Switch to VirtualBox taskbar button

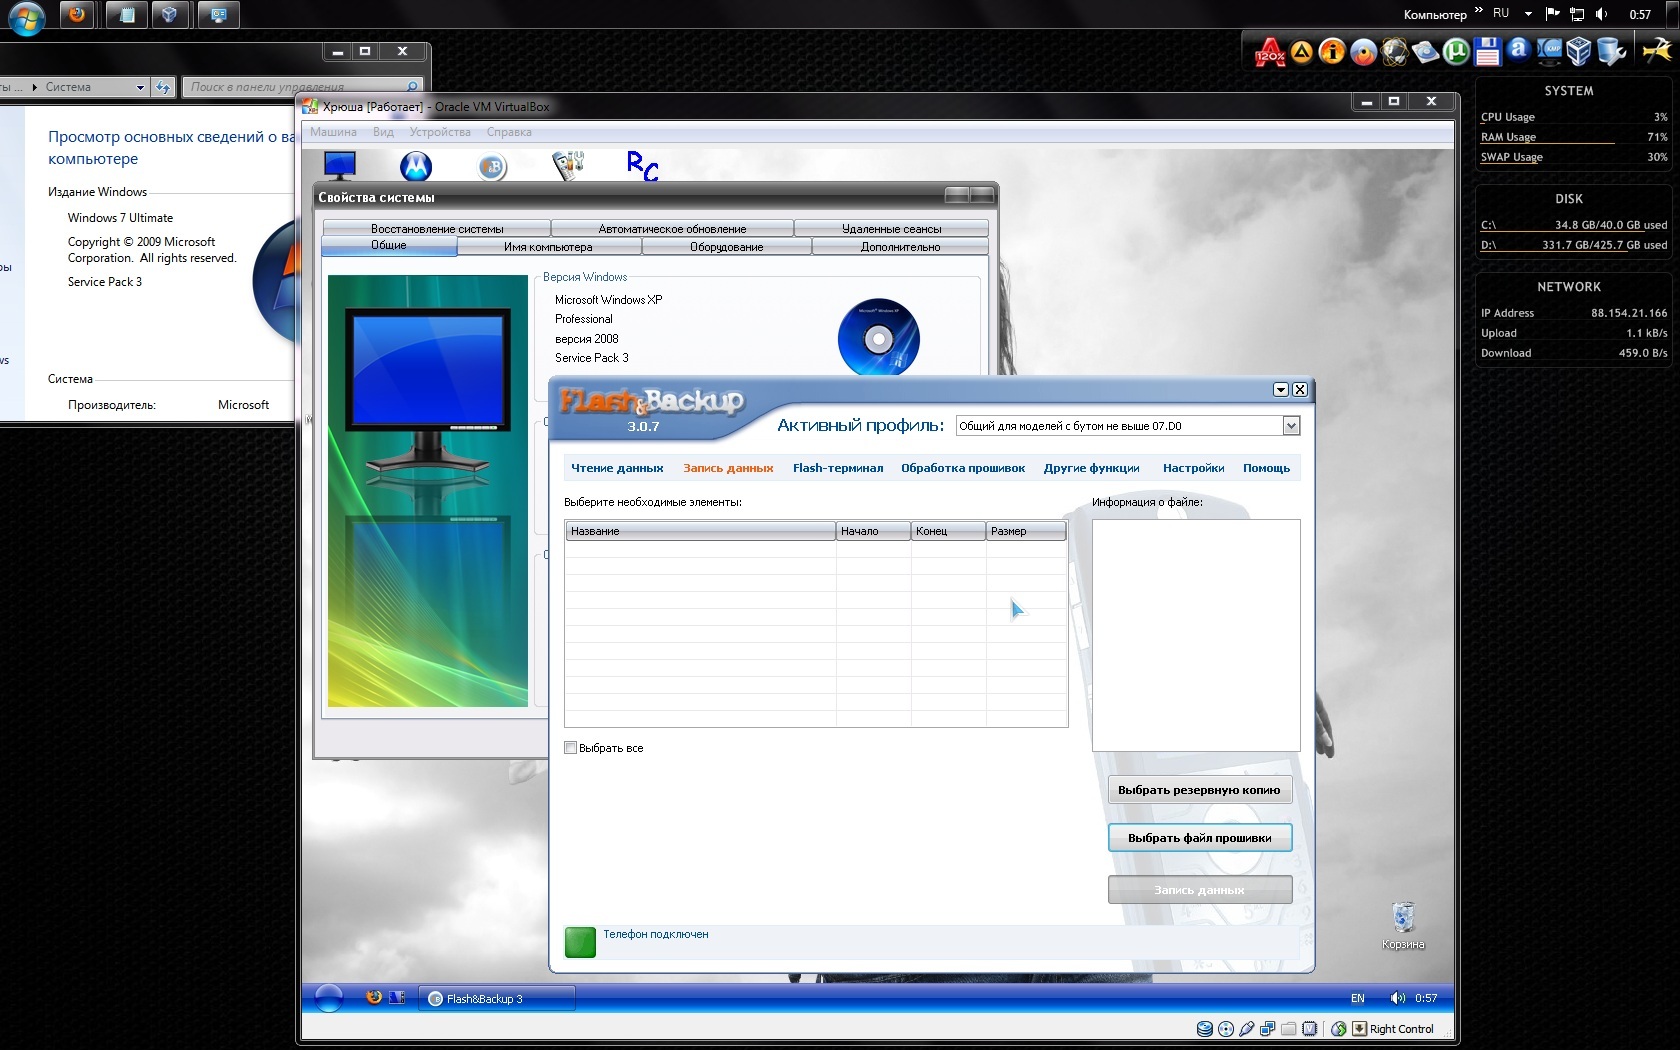click(170, 14)
